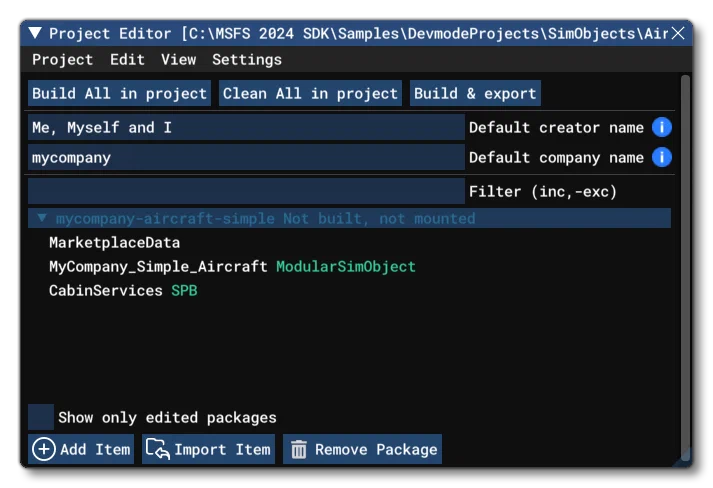Click the Build & export button
The width and height of the screenshot is (713, 488).
coord(475,94)
